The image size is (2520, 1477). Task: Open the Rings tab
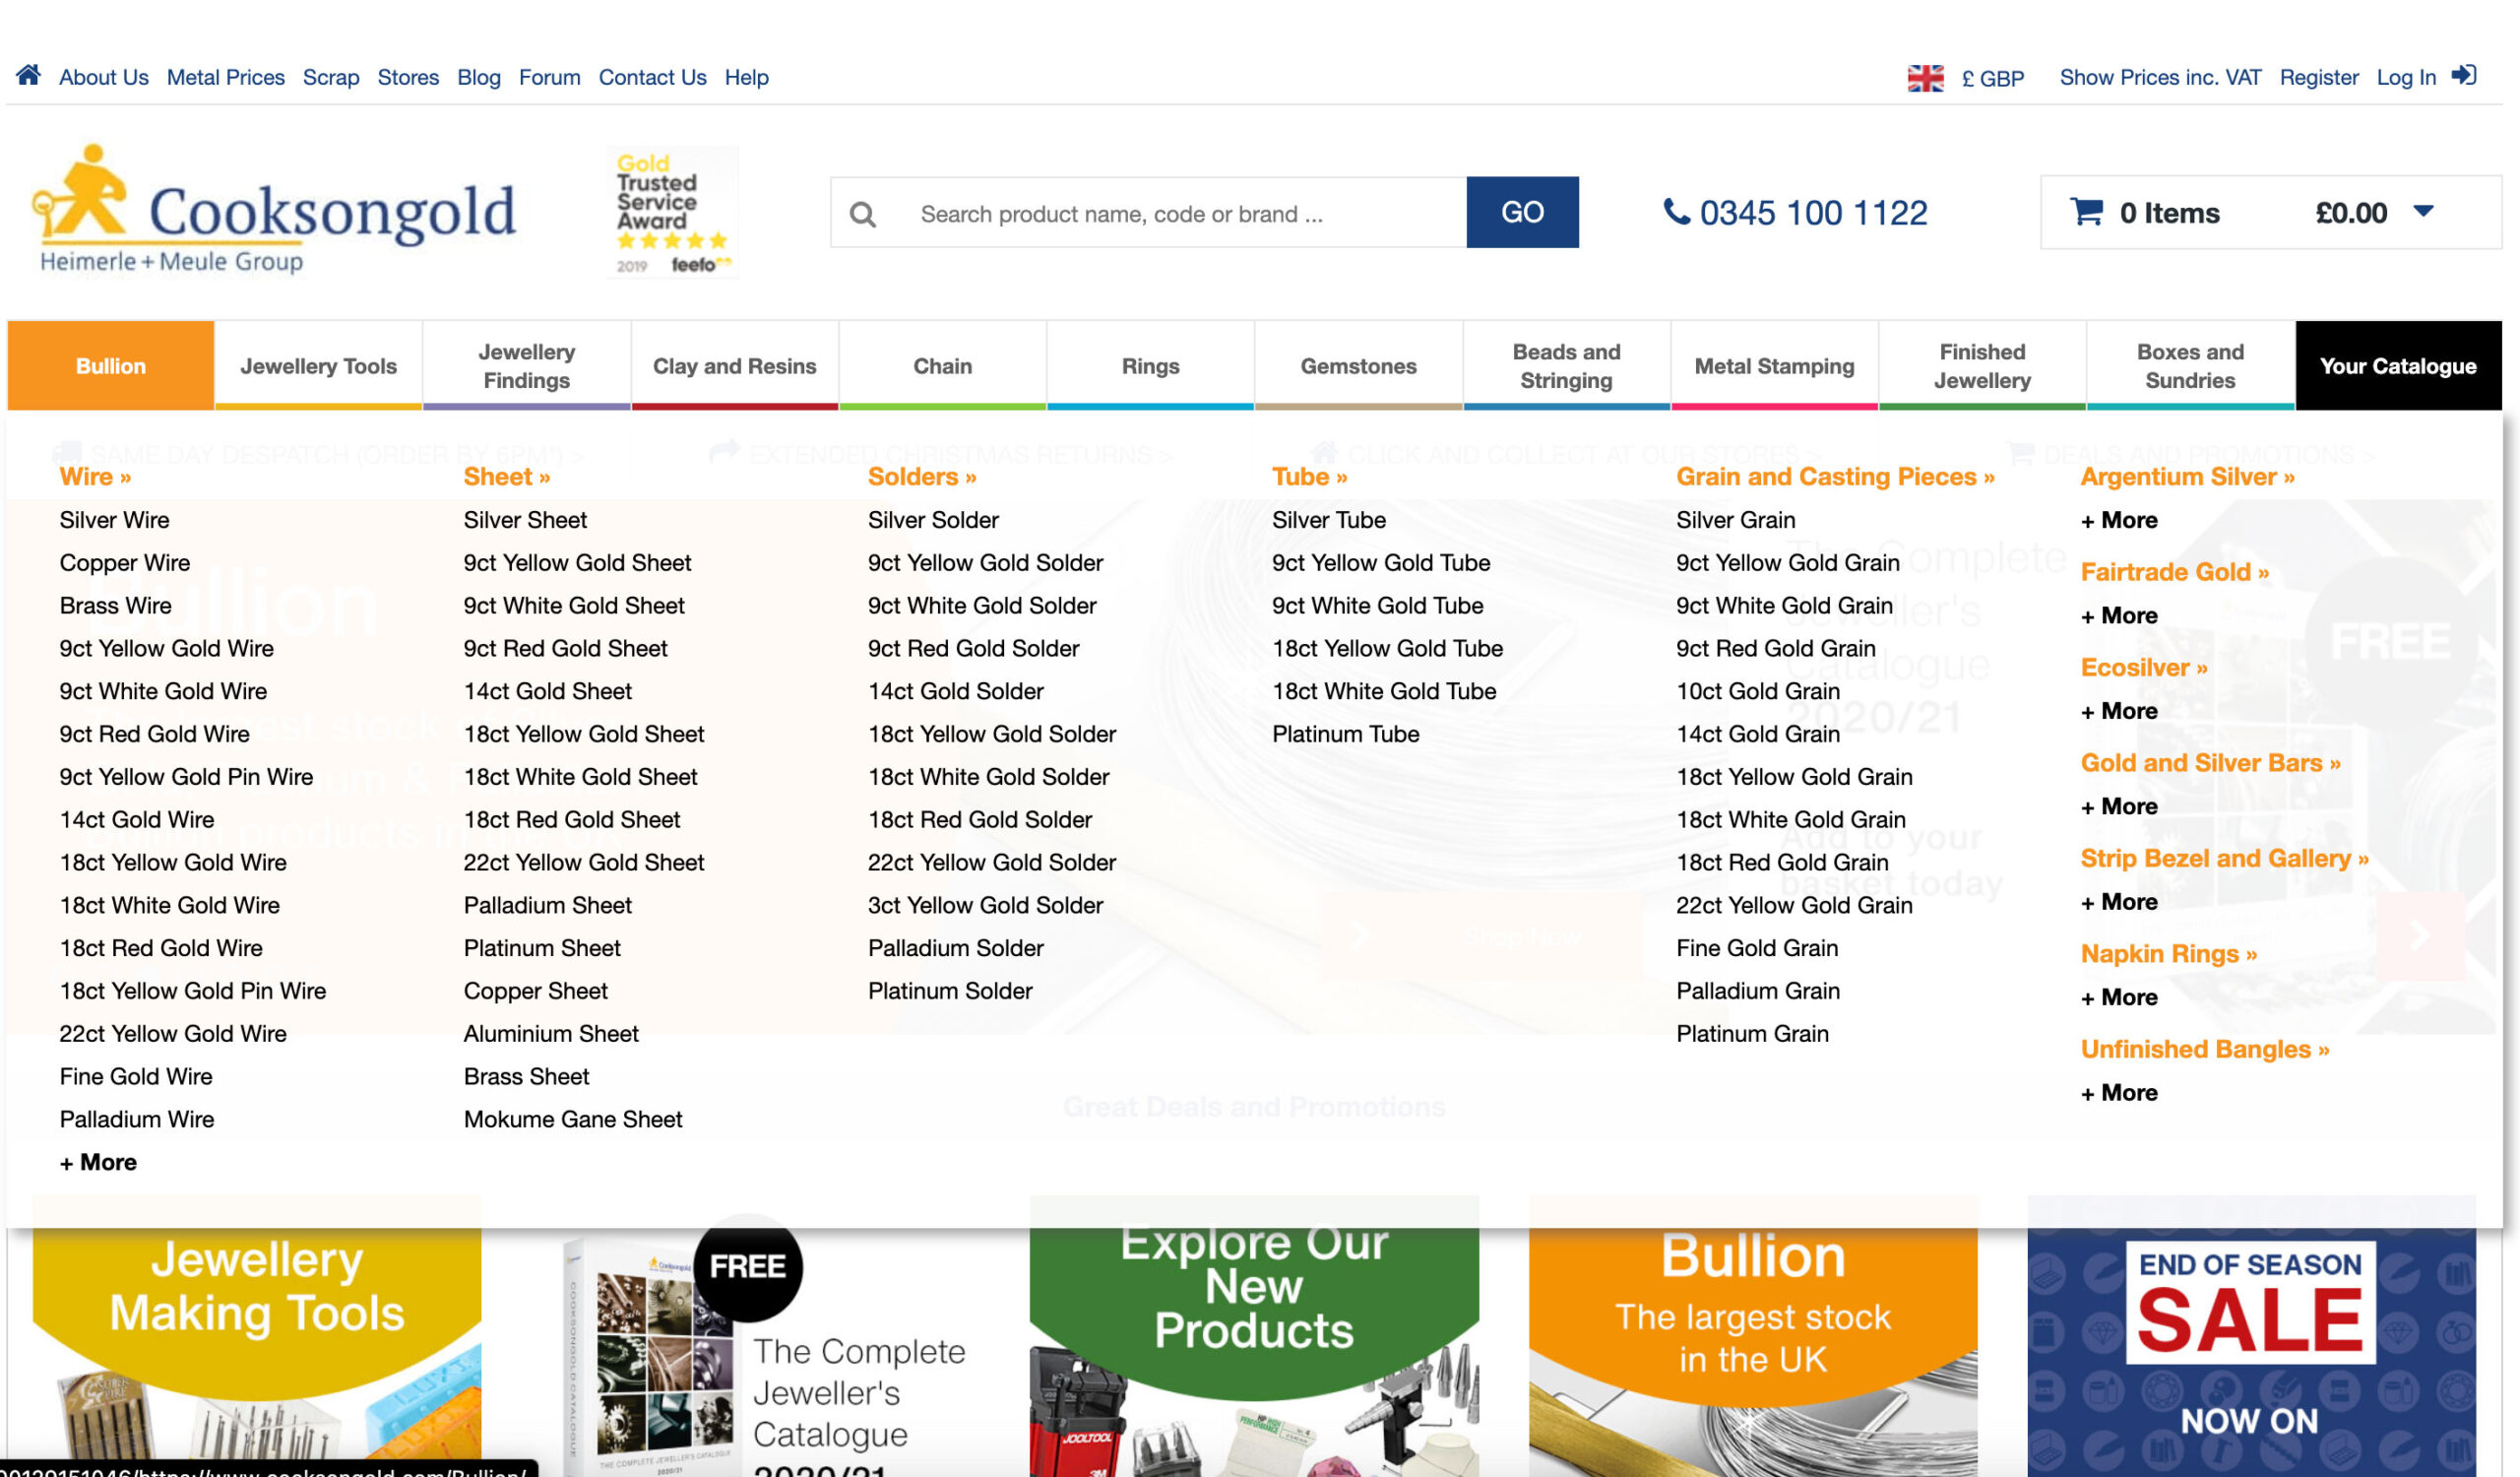click(x=1151, y=365)
